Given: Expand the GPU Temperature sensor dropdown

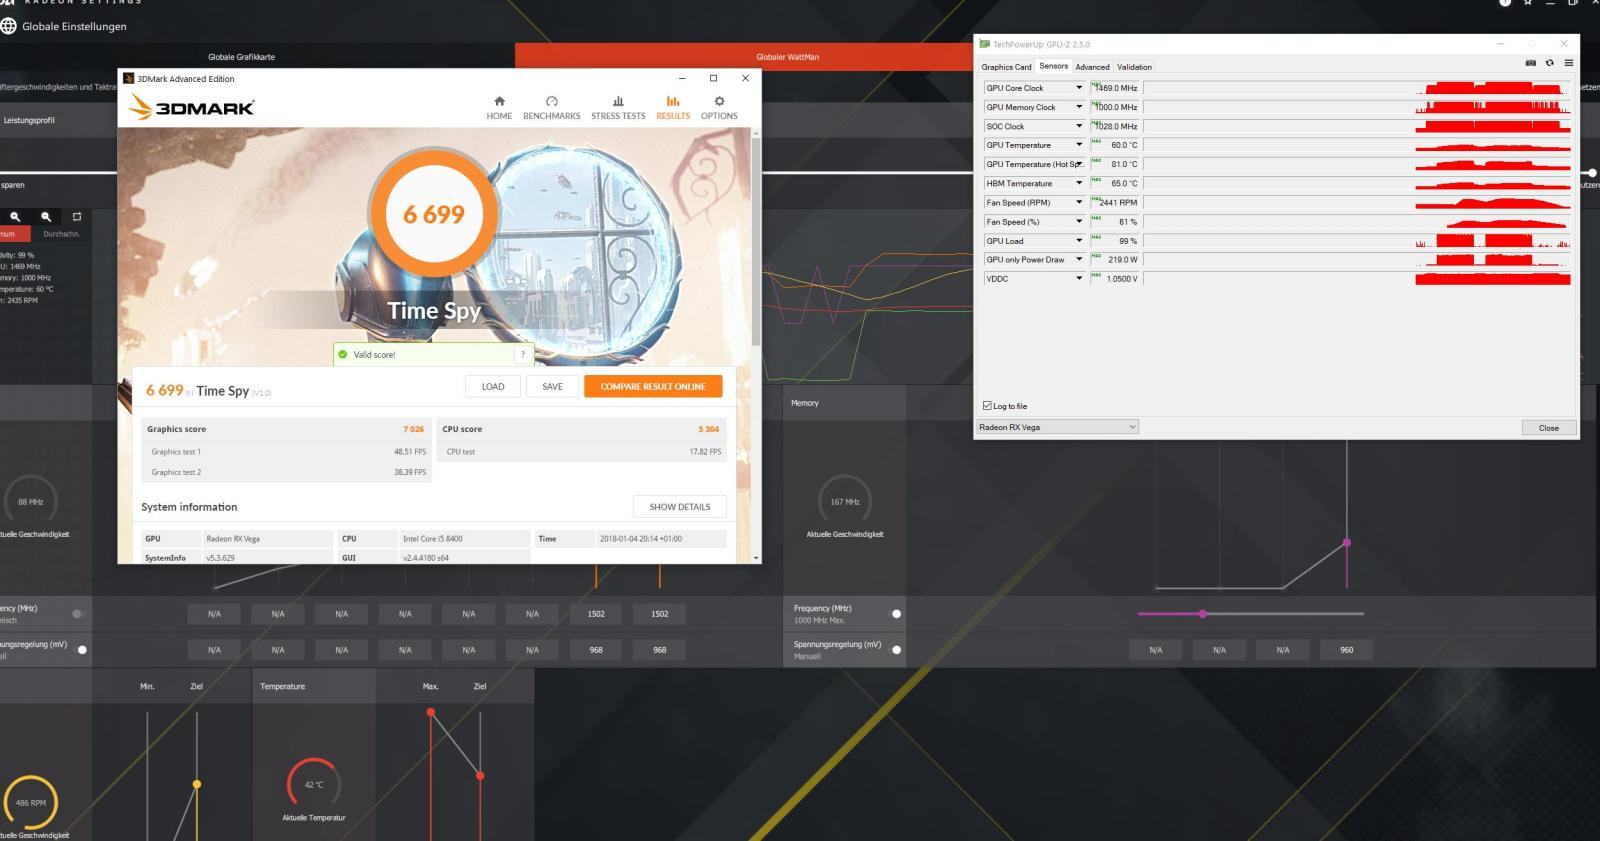Looking at the screenshot, I should click(x=1079, y=145).
